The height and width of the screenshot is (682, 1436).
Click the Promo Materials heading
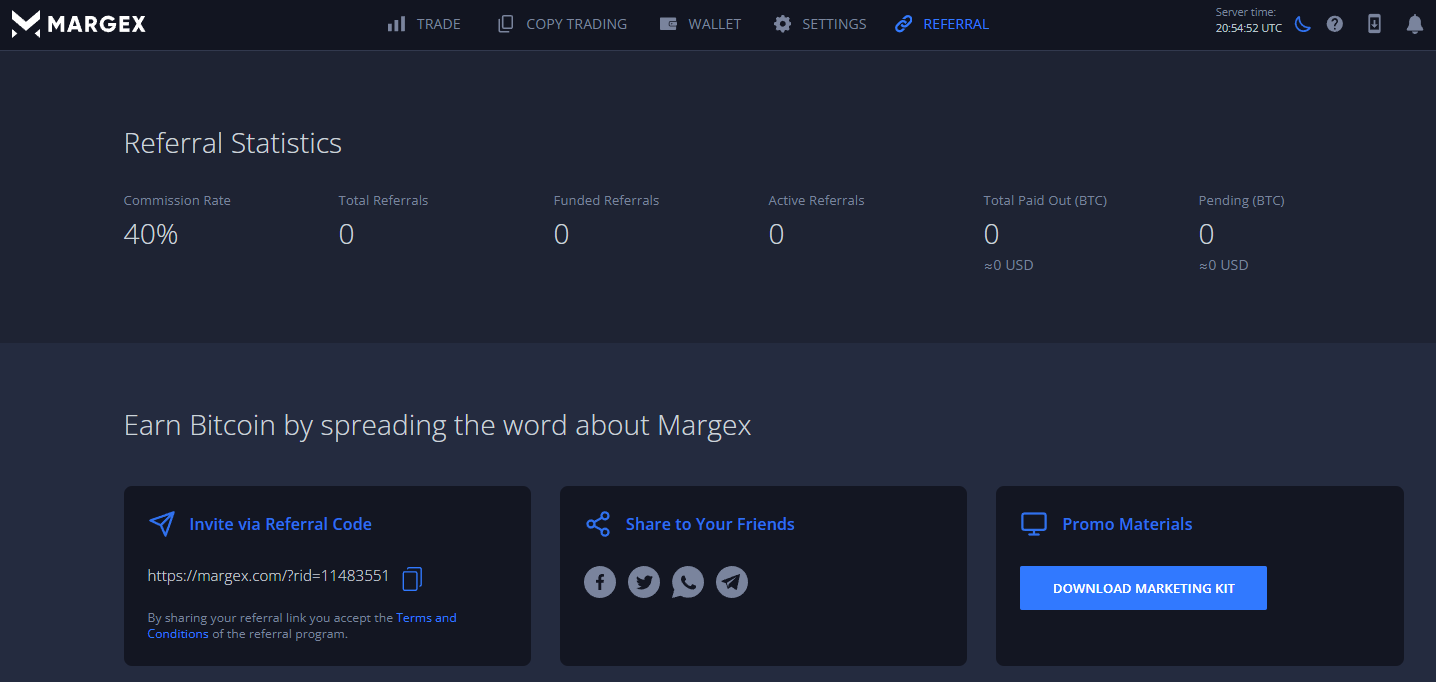coord(1127,524)
